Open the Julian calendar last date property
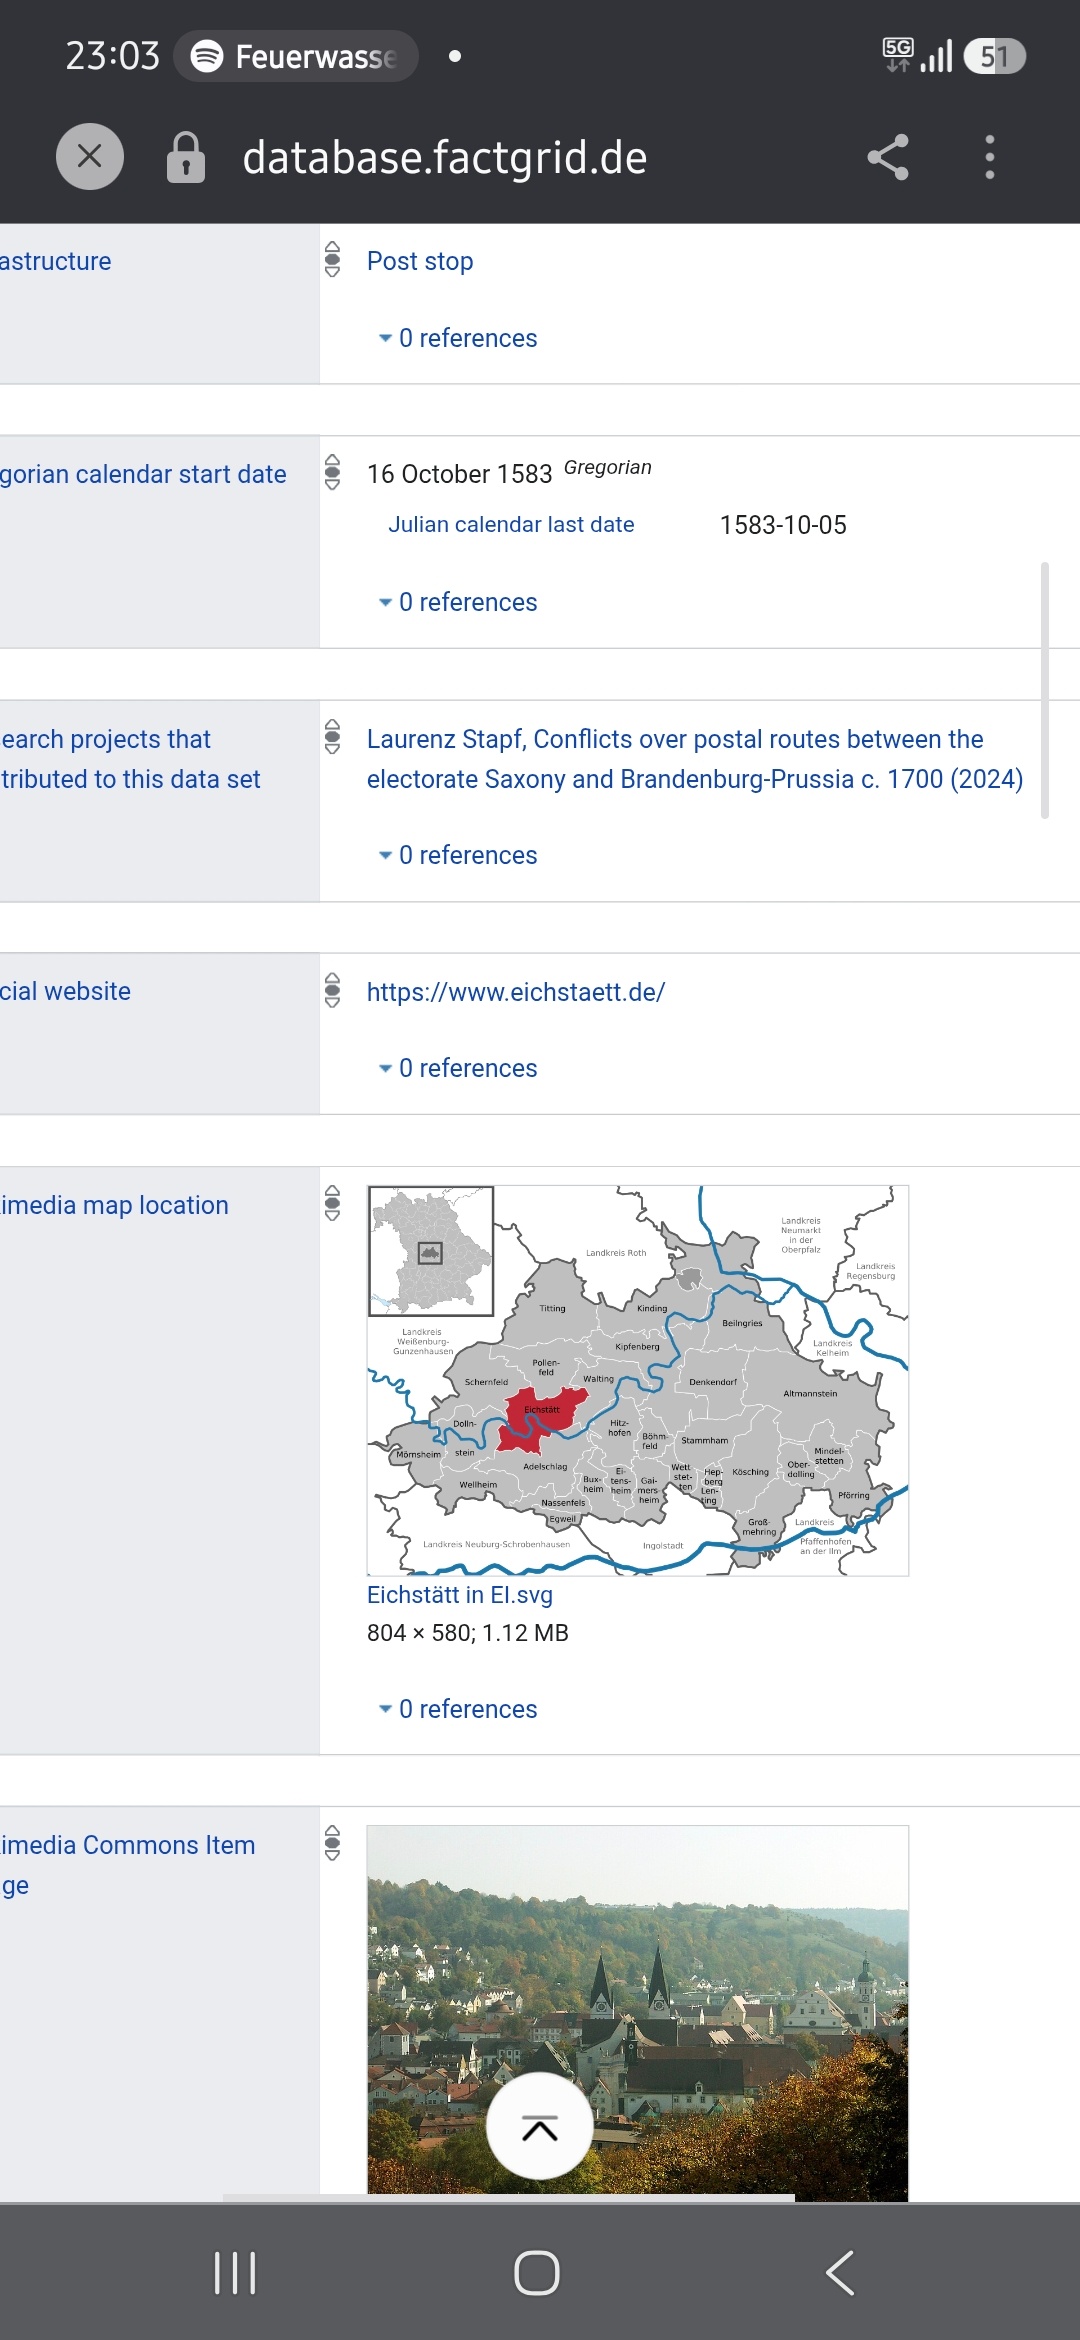 tap(511, 524)
